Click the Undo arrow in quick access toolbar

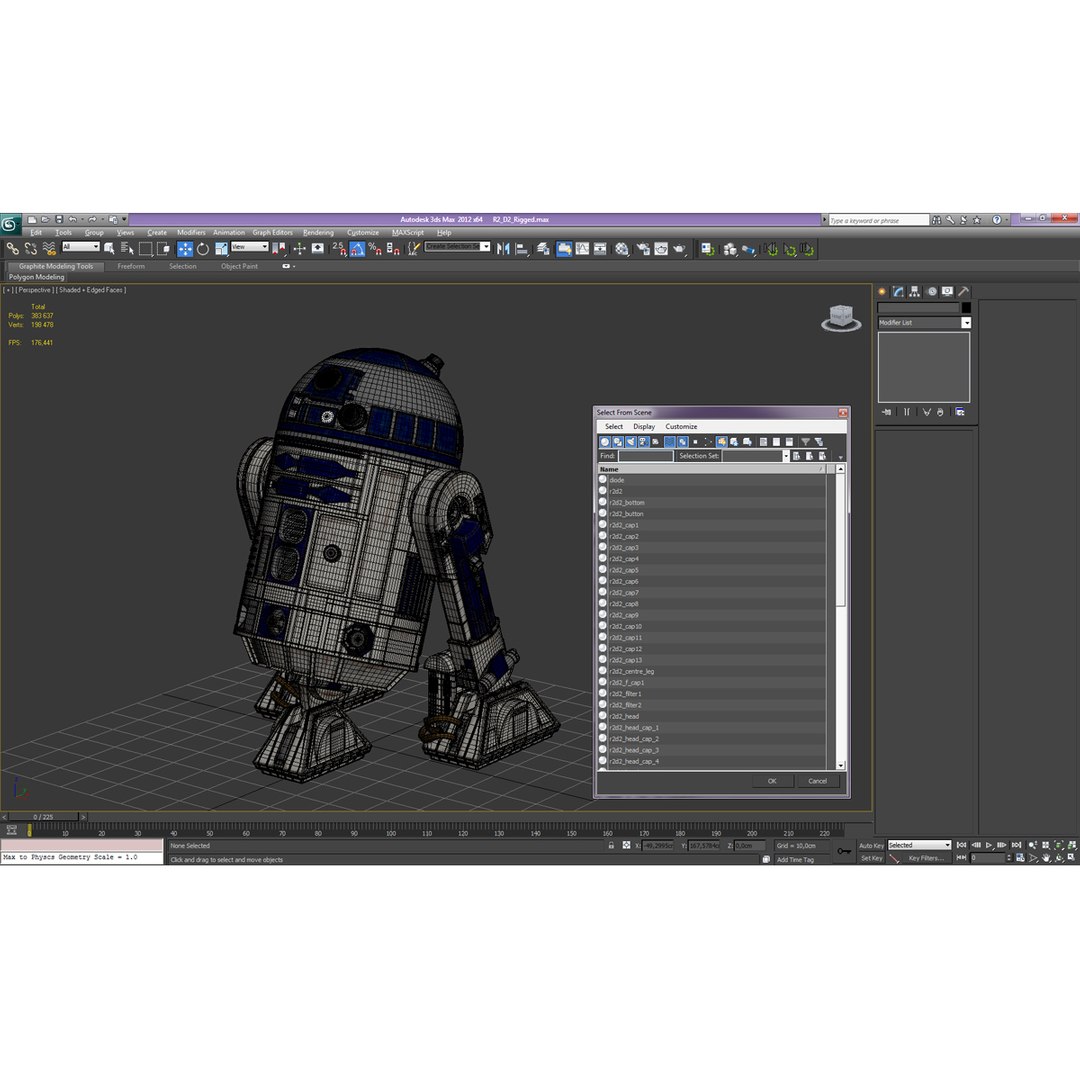coord(72,219)
